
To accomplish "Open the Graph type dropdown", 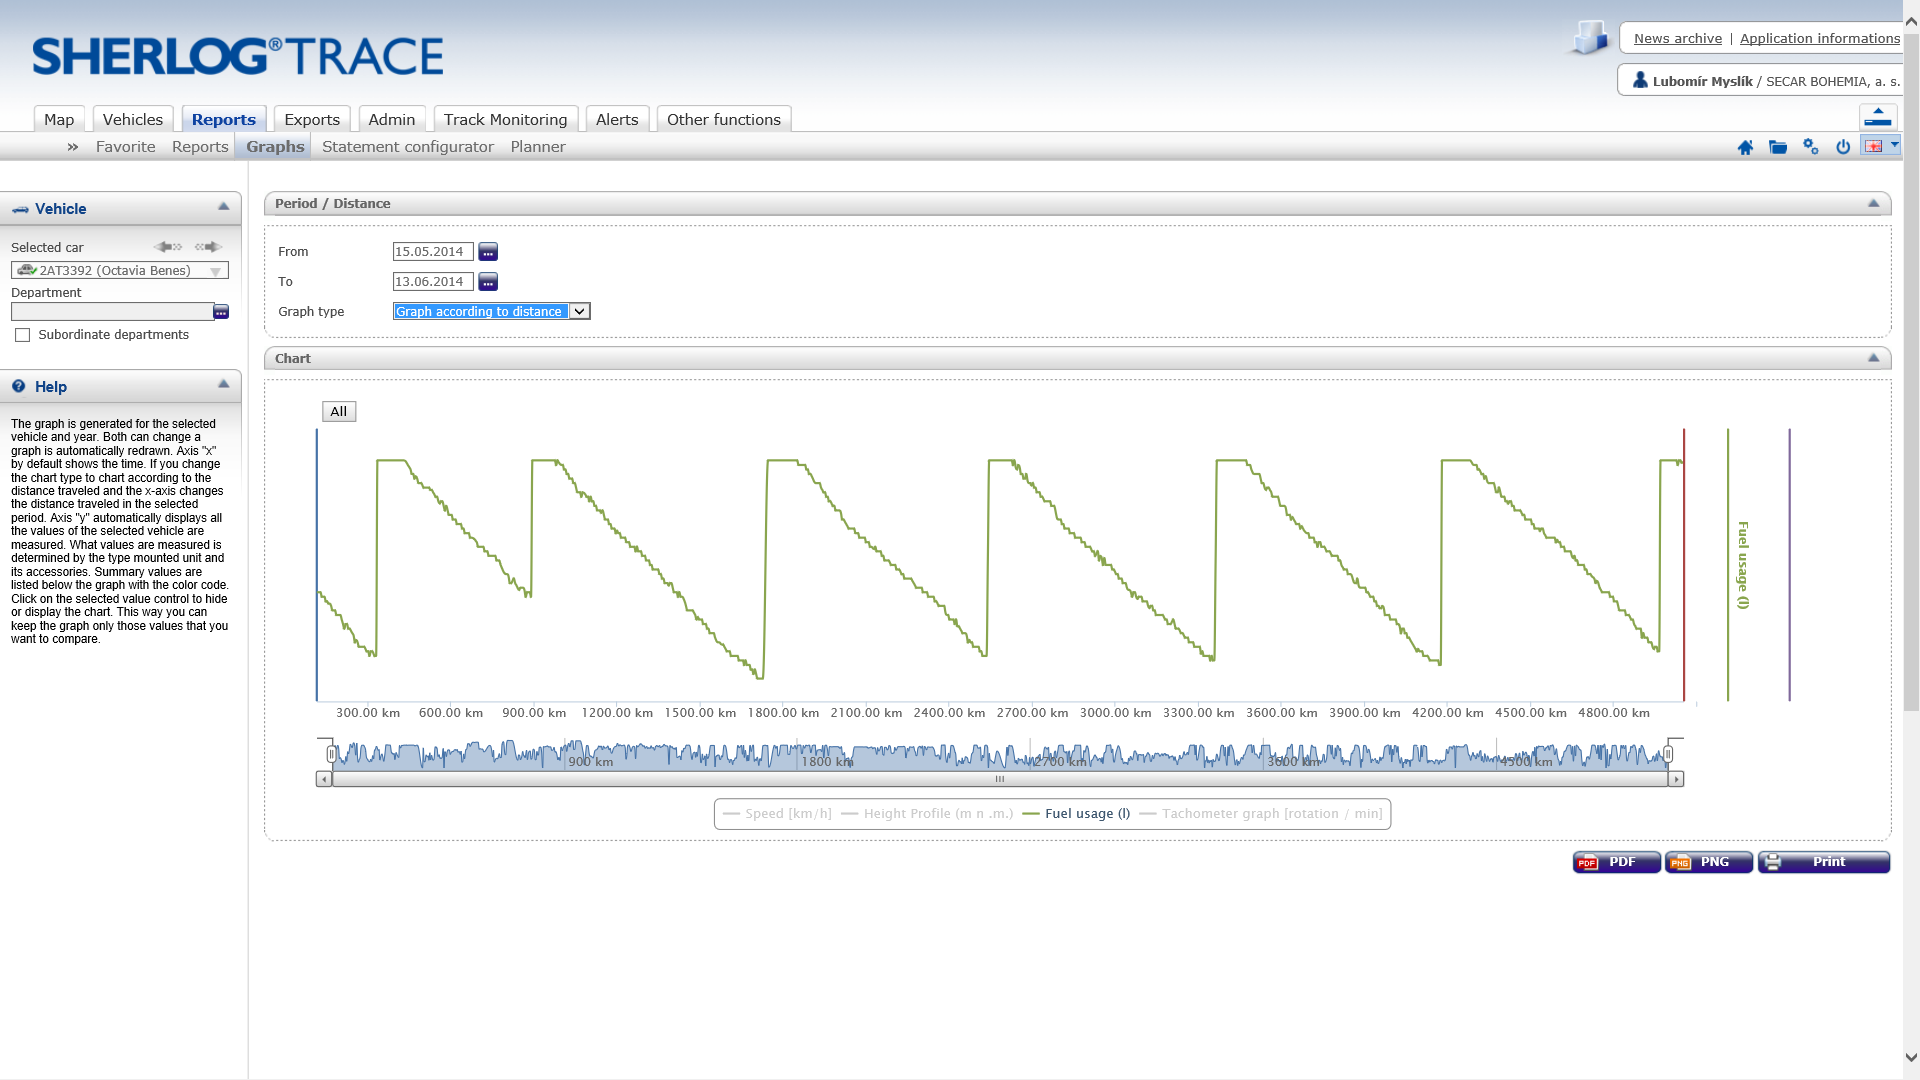I will [492, 312].
